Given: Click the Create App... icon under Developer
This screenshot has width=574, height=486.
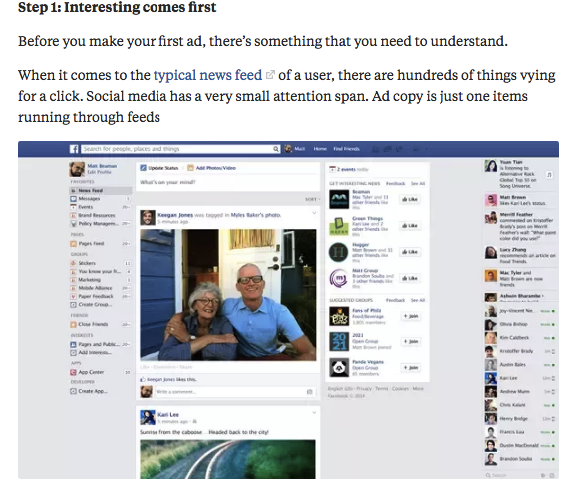Looking at the screenshot, I should pyautogui.click(x=74, y=391).
